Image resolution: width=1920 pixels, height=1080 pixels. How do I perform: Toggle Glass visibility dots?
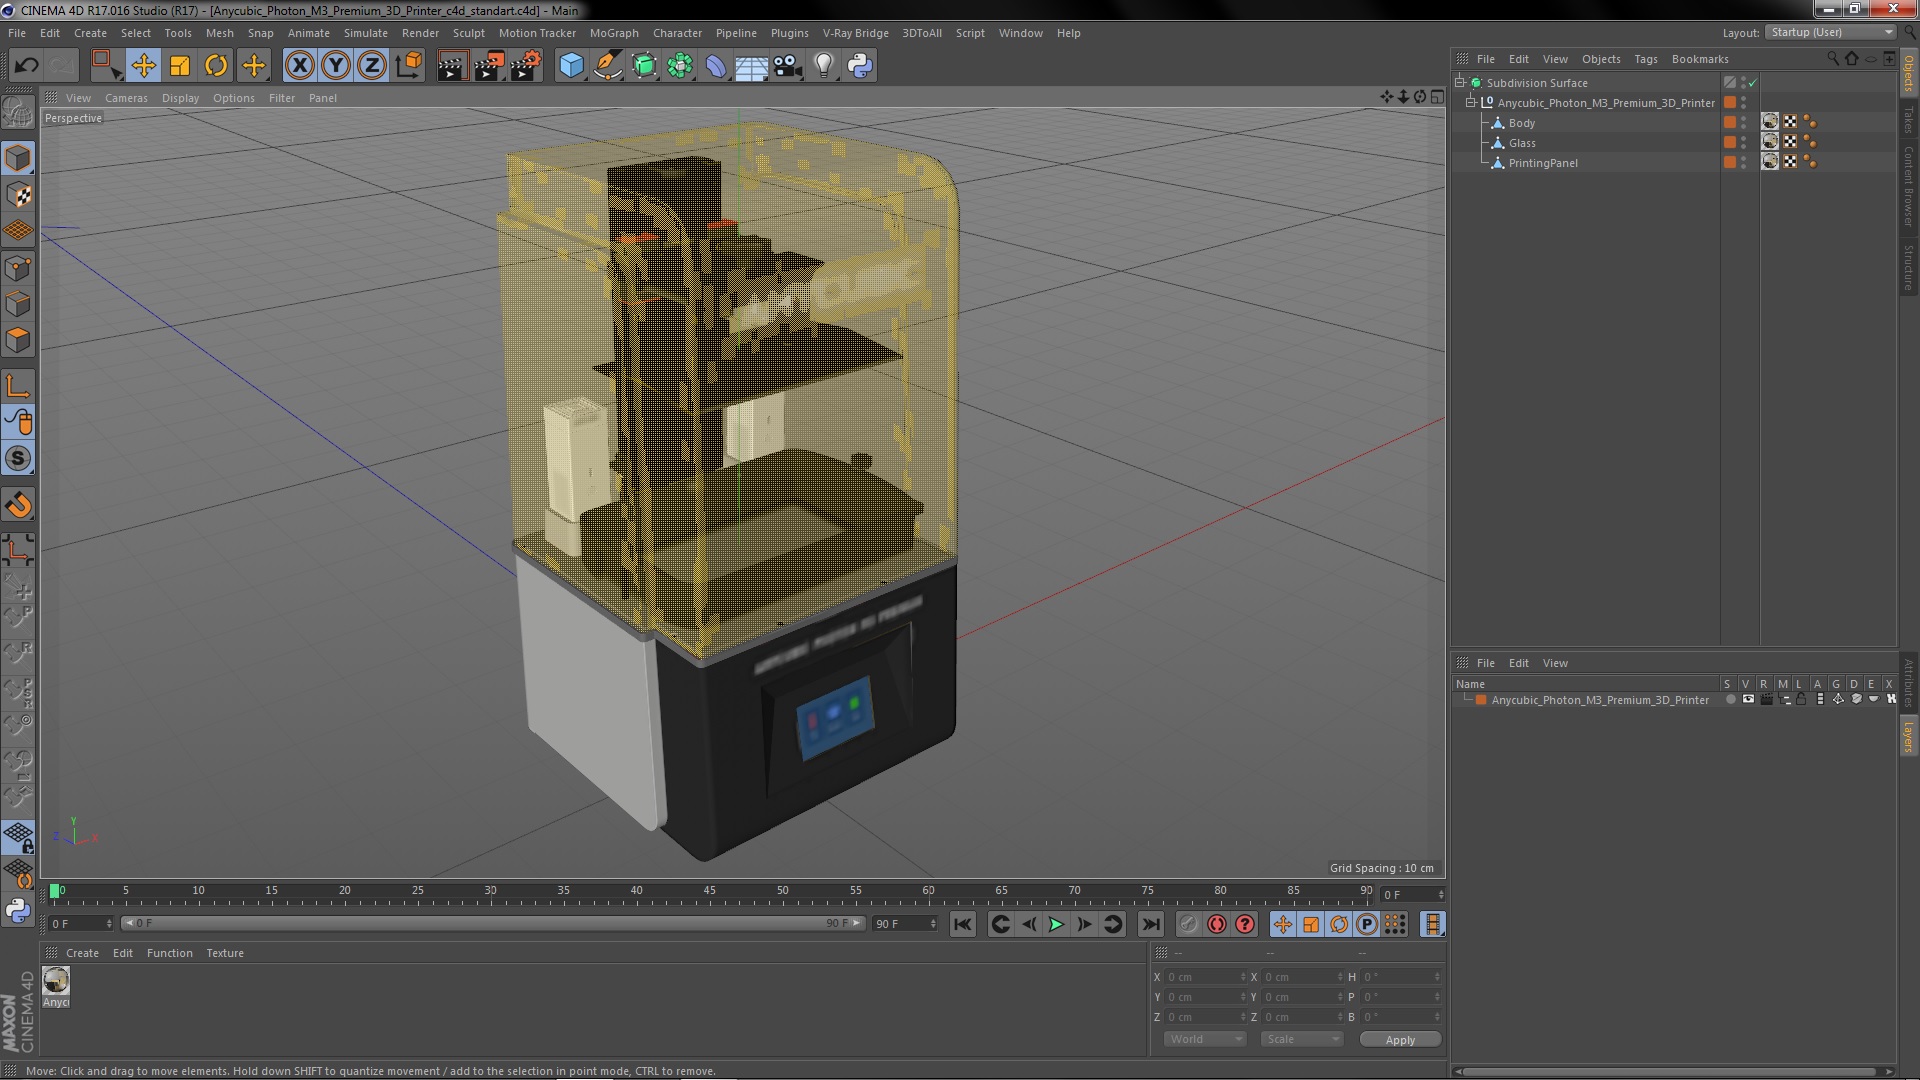[1744, 143]
